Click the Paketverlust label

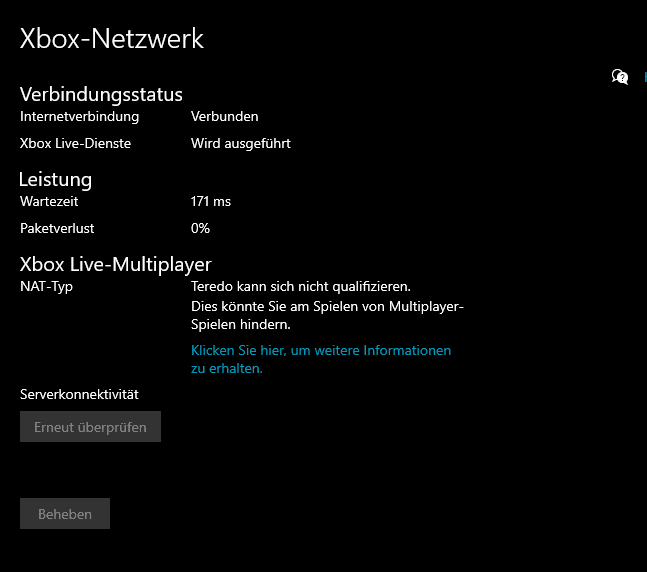(57, 228)
